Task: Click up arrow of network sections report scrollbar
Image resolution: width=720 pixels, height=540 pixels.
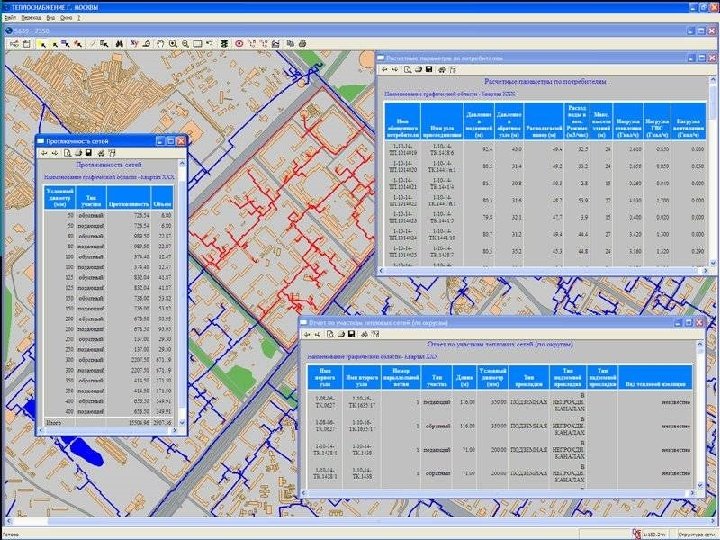Action: pyautogui.click(x=700, y=344)
